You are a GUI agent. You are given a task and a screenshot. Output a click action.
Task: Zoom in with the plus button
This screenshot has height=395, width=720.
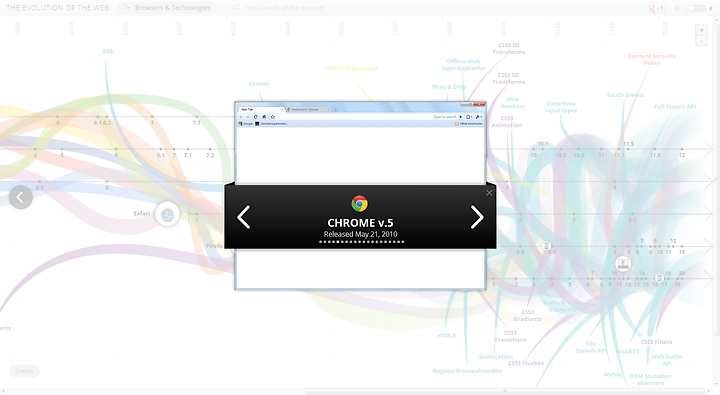701,30
